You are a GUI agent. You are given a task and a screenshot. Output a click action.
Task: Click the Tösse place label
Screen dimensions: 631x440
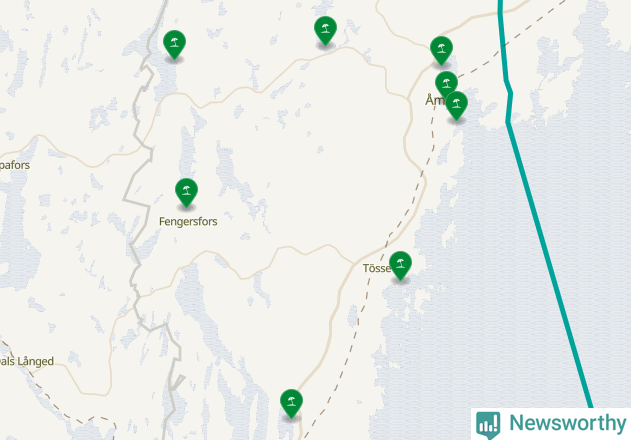[x=376, y=268]
